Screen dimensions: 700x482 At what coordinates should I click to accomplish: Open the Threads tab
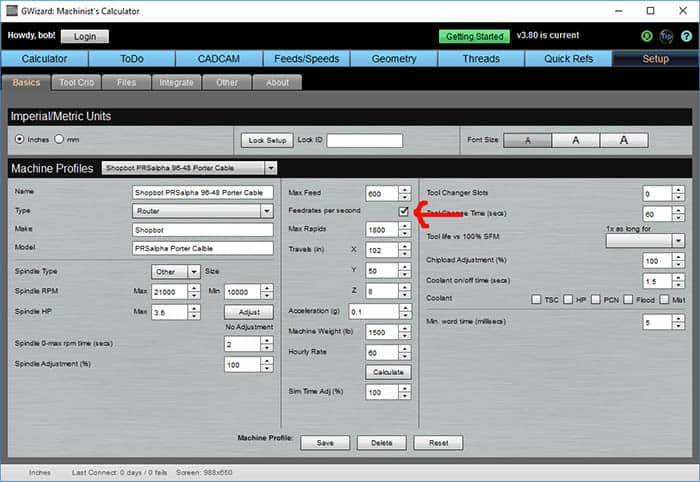481,59
